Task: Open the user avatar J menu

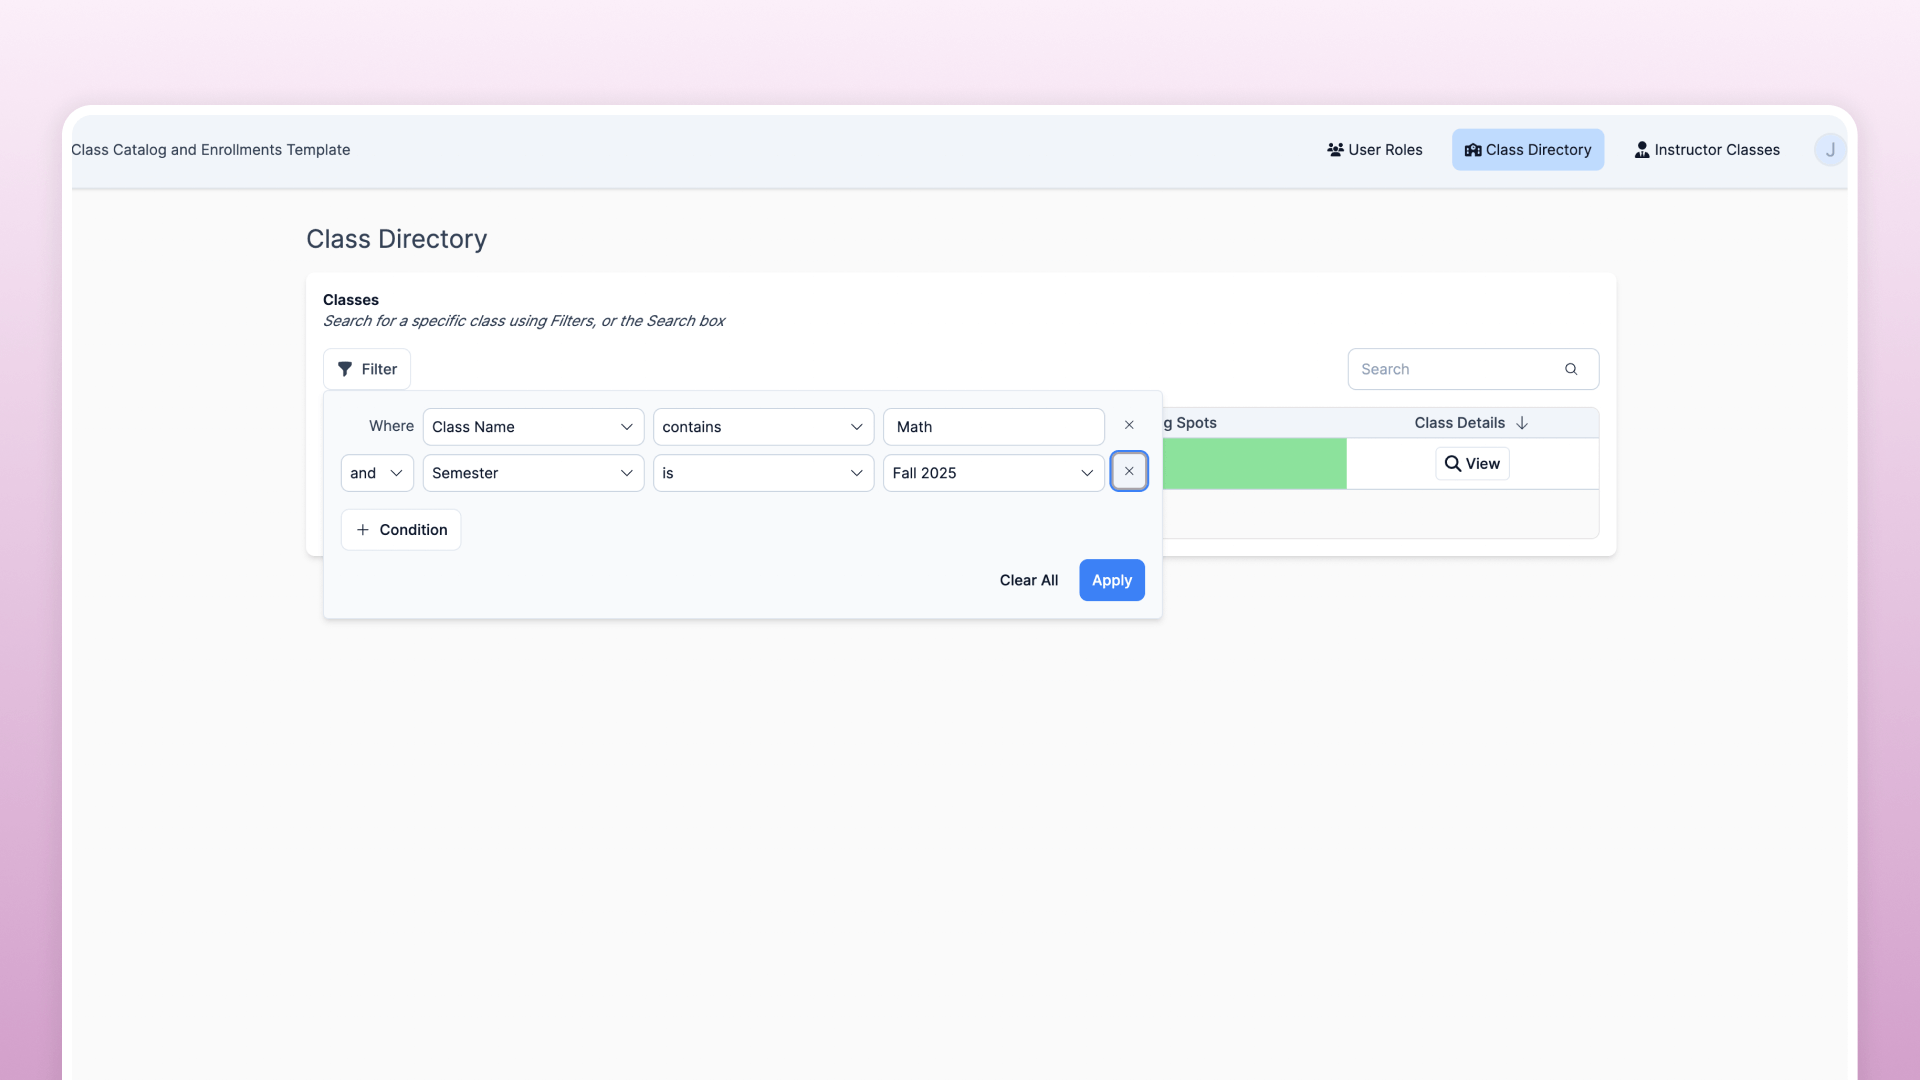Action: (x=1830, y=150)
